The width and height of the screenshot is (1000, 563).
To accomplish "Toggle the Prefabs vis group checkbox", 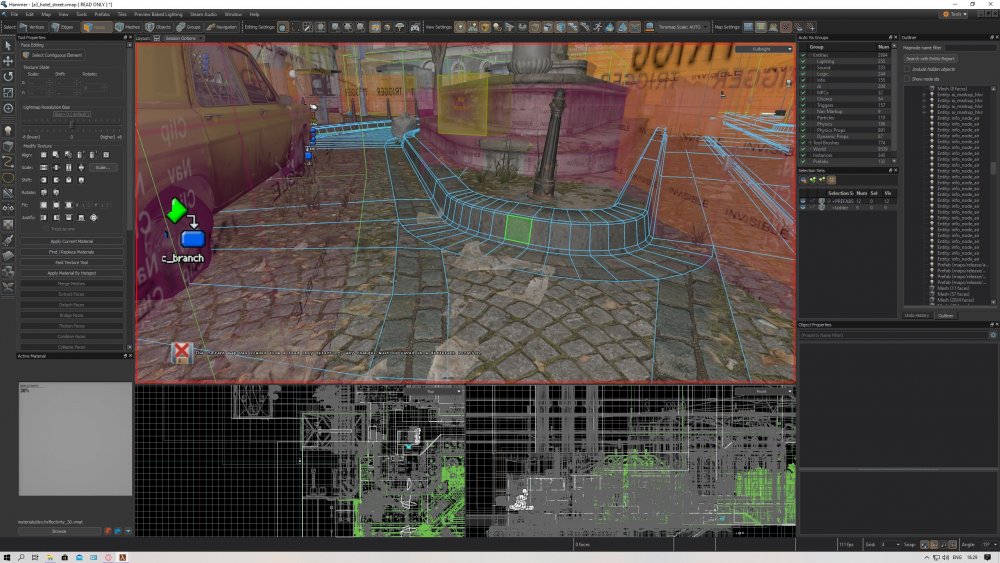I will click(803, 161).
